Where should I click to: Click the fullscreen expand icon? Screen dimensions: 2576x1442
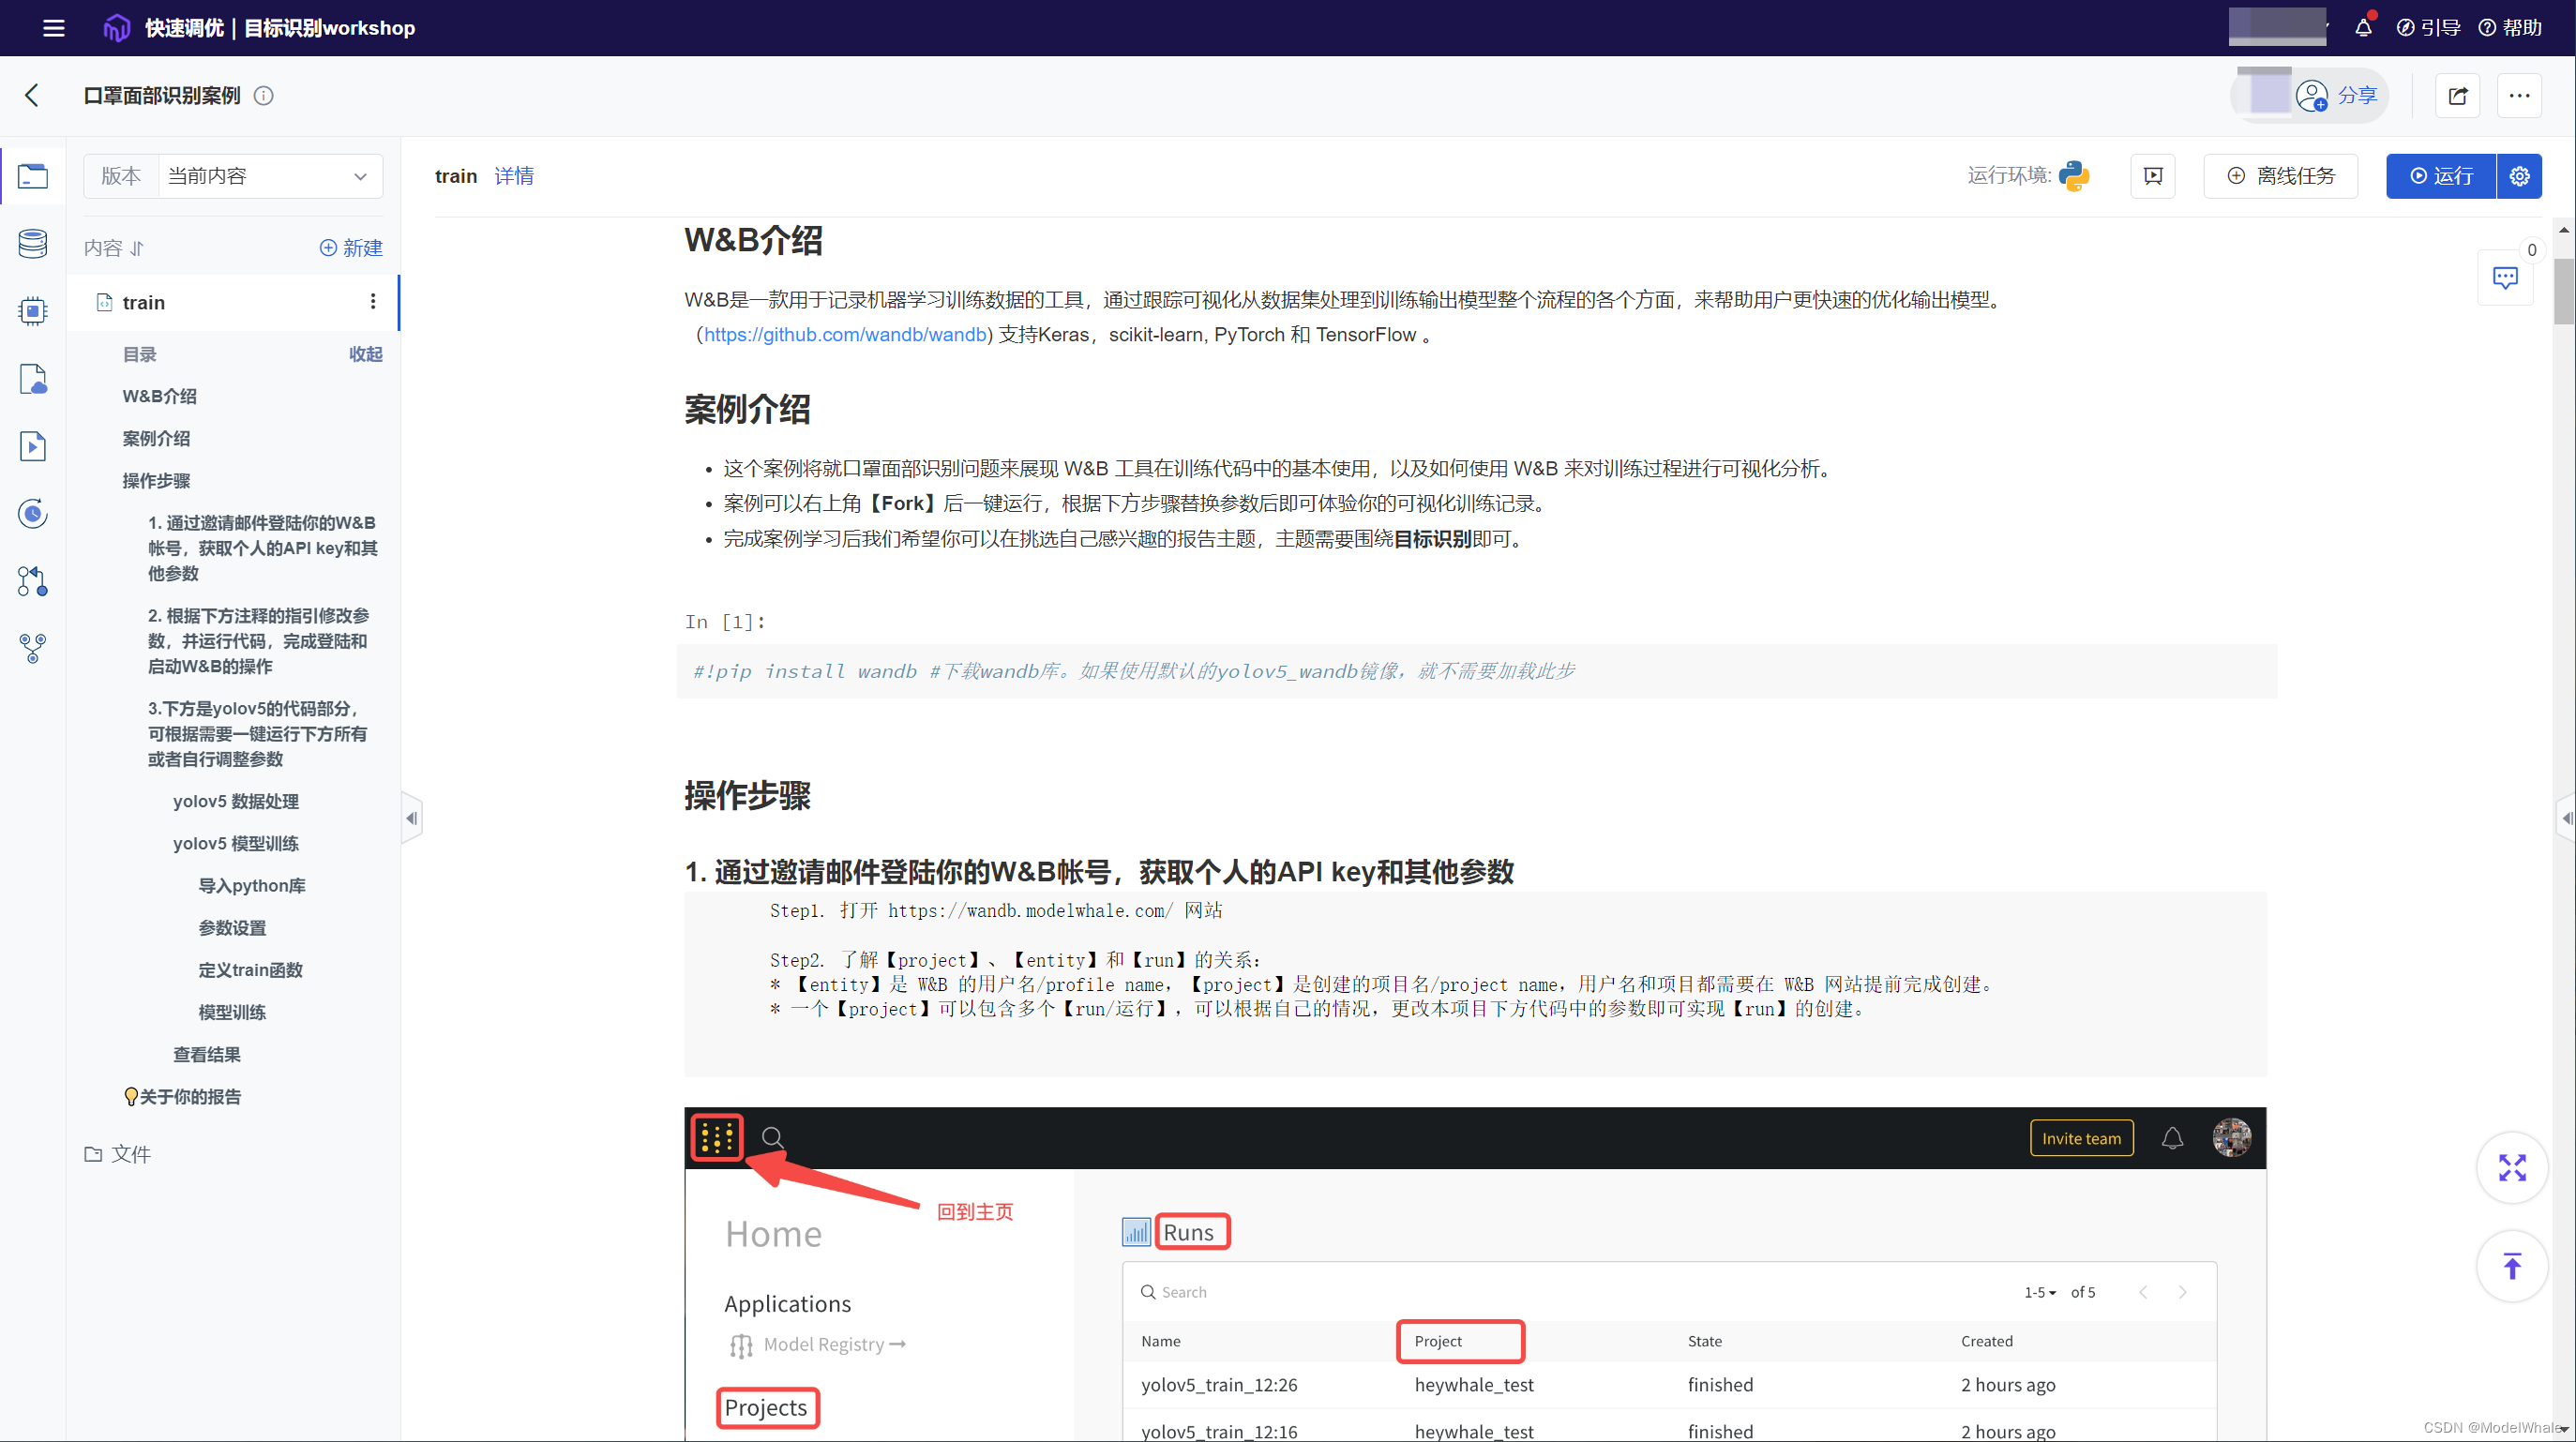2511,1167
